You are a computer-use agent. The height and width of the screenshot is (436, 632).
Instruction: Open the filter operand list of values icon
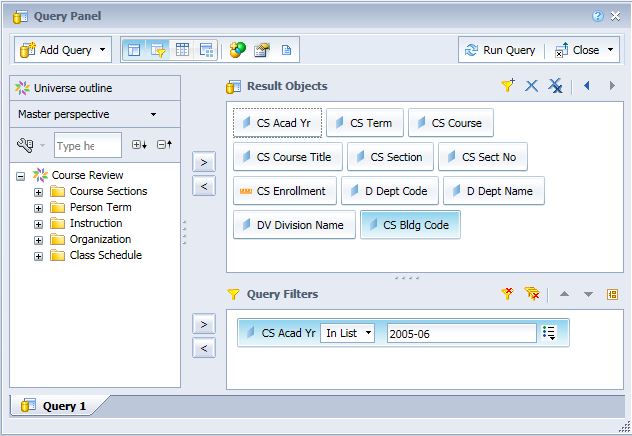pos(549,333)
